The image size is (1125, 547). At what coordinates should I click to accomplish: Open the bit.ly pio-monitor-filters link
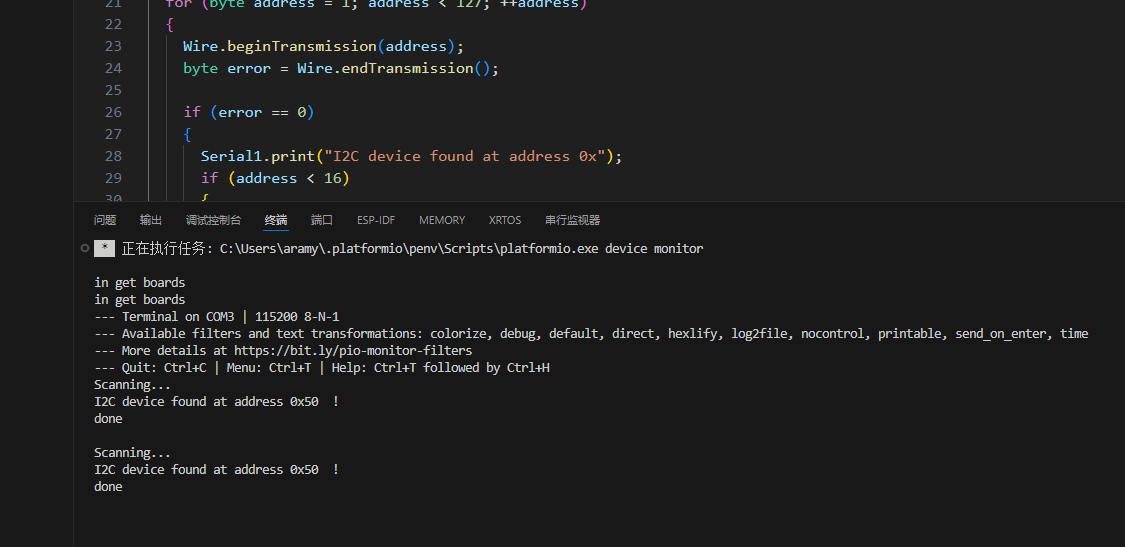[x=353, y=351]
